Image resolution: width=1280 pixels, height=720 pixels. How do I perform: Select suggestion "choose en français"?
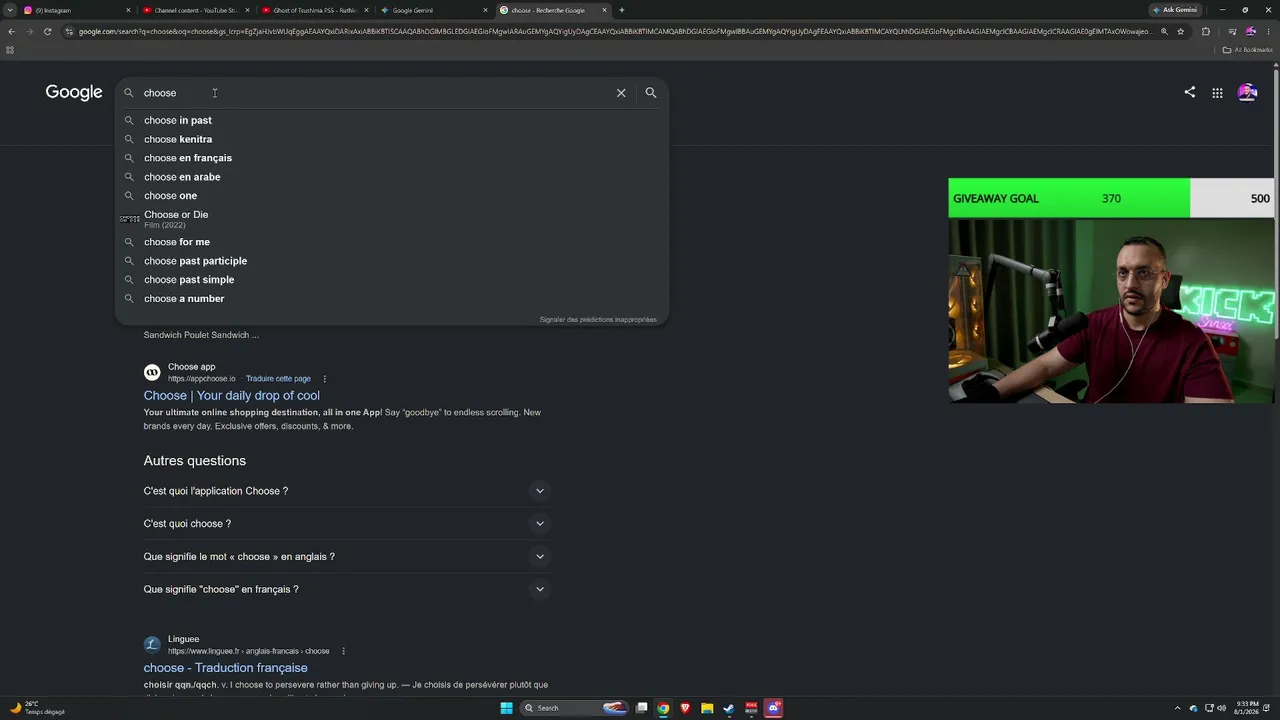pos(392,158)
